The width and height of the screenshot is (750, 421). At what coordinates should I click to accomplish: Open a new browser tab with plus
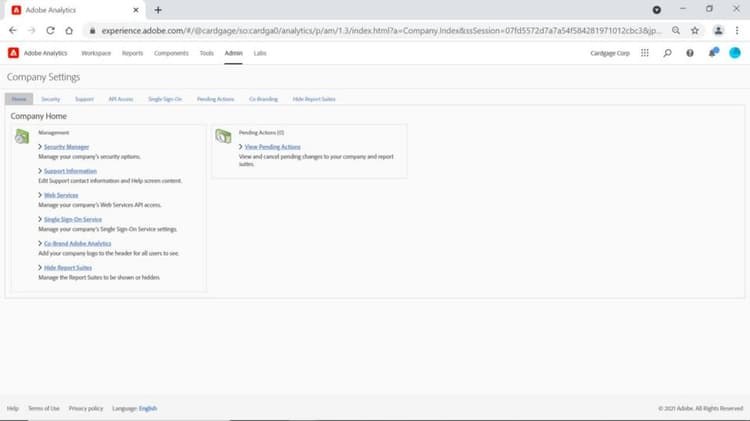158,10
